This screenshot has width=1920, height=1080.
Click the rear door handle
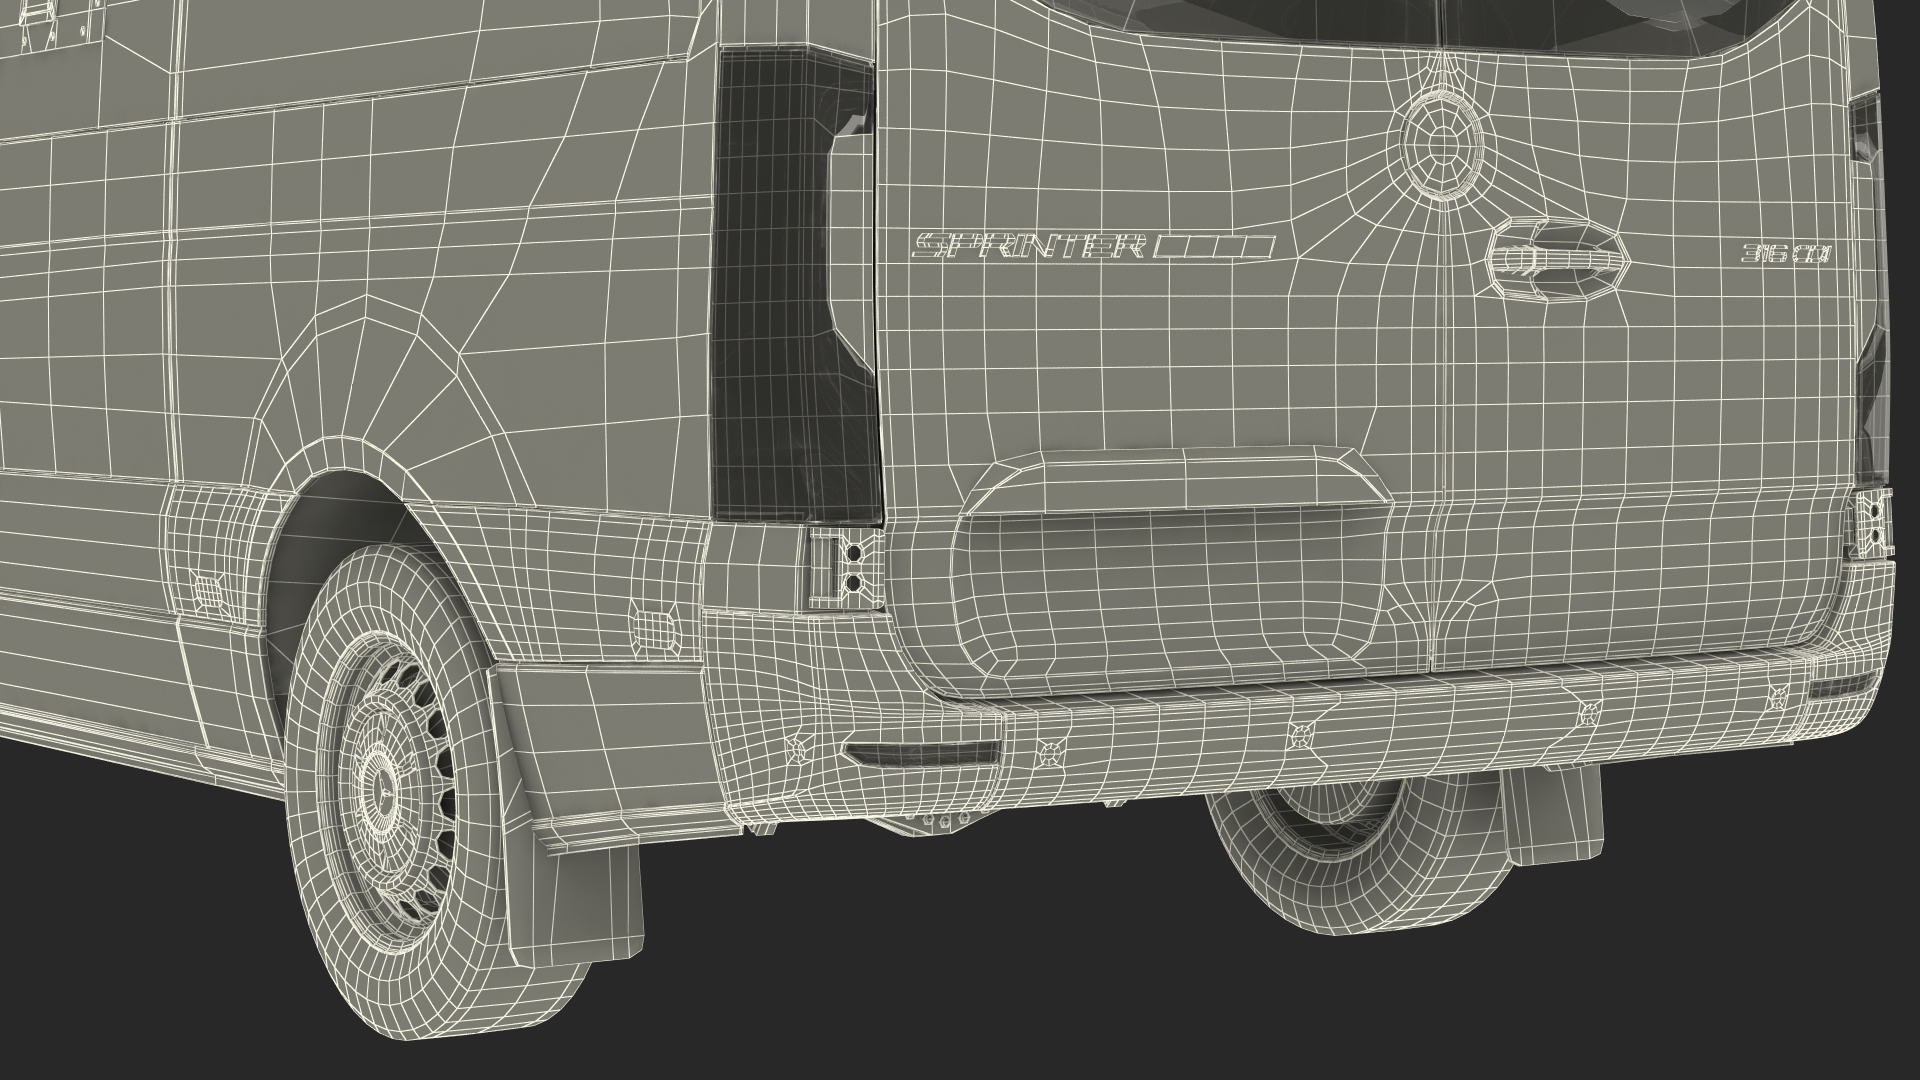pos(1555,260)
